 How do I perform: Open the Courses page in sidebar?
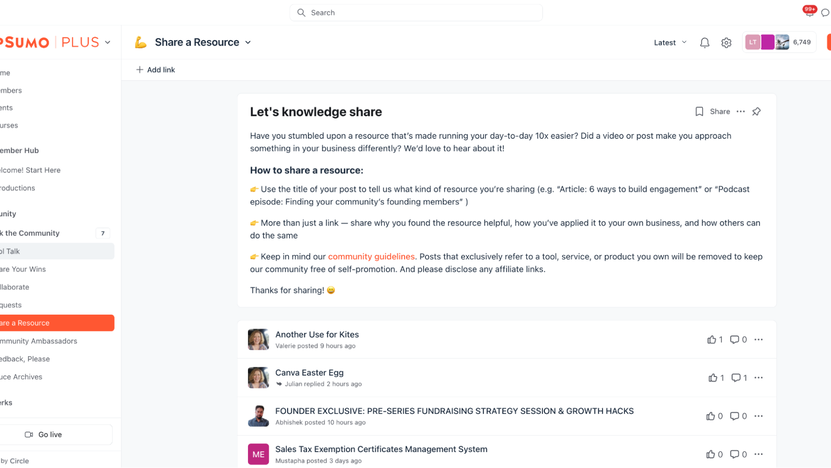(9, 126)
